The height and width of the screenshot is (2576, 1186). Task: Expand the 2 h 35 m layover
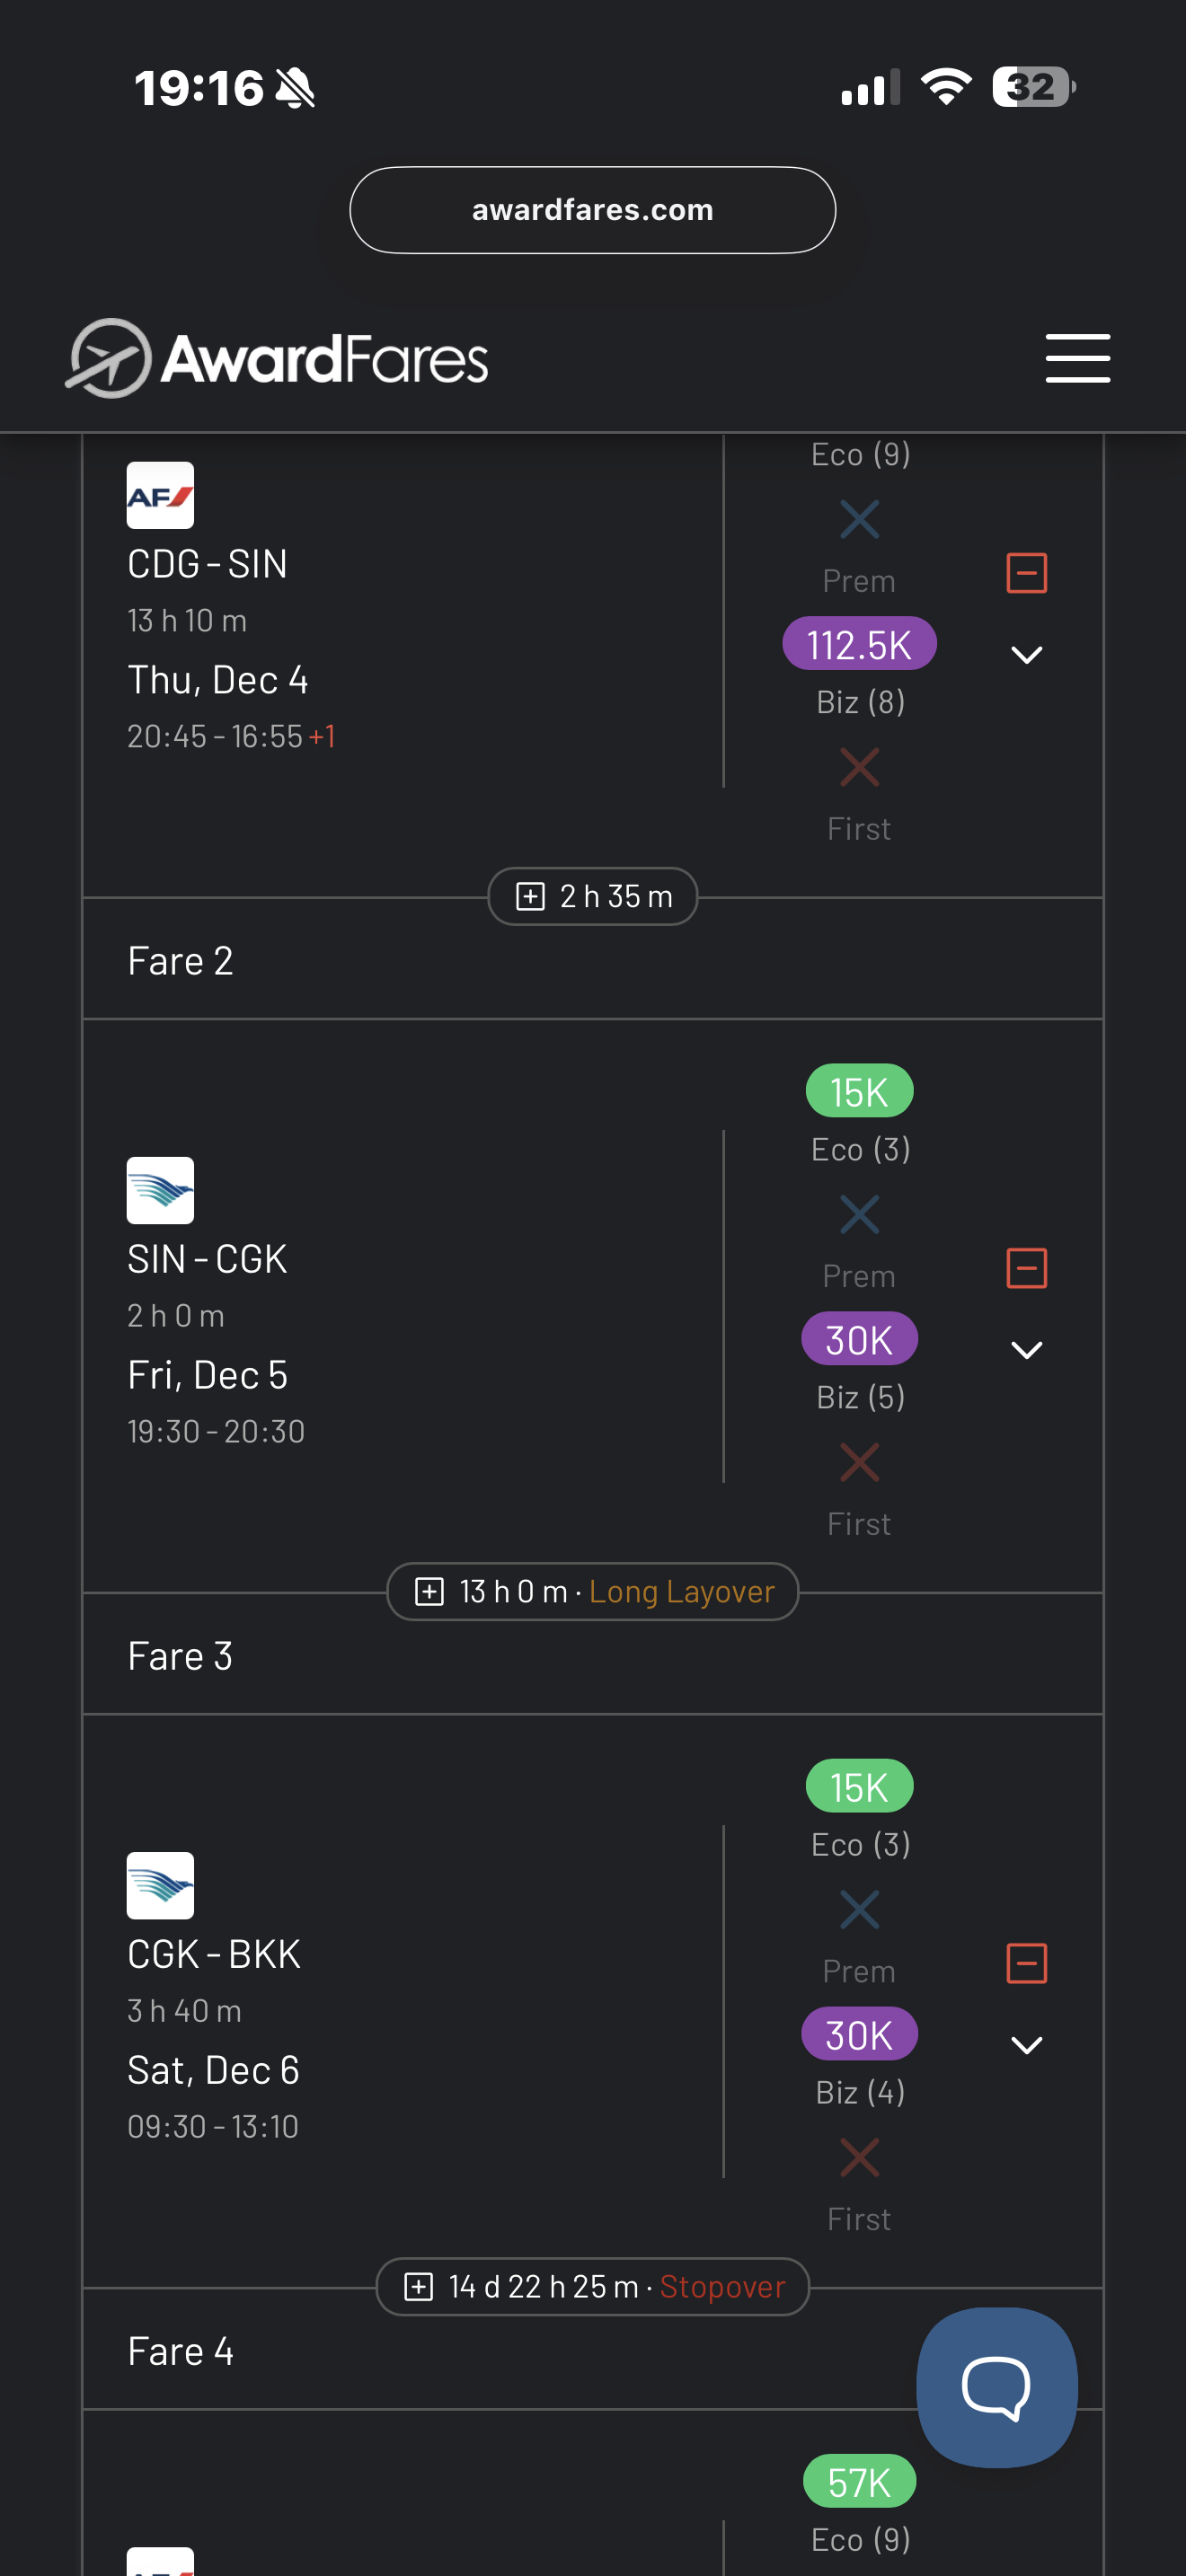tap(592, 896)
